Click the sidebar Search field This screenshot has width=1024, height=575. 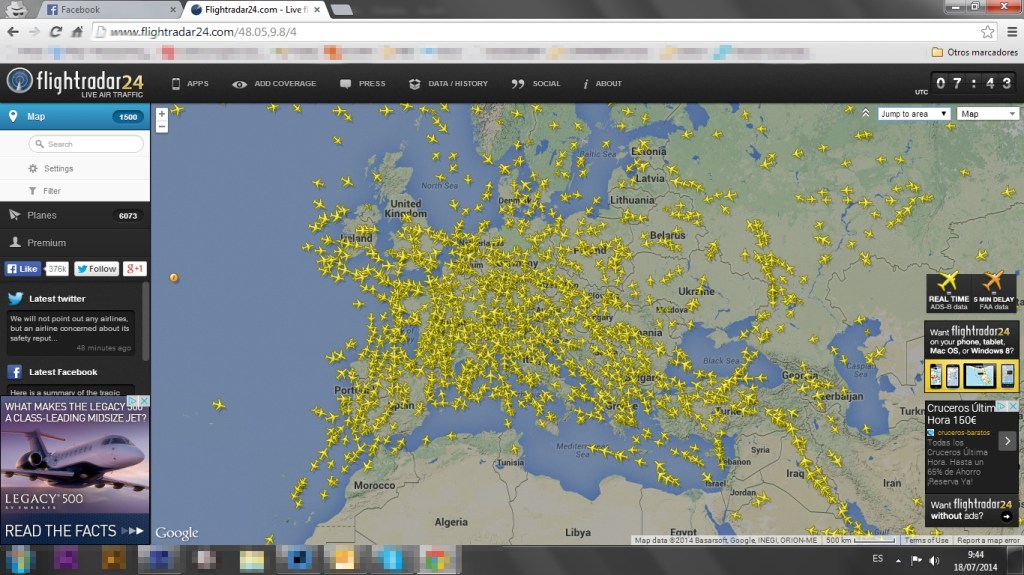[x=86, y=144]
